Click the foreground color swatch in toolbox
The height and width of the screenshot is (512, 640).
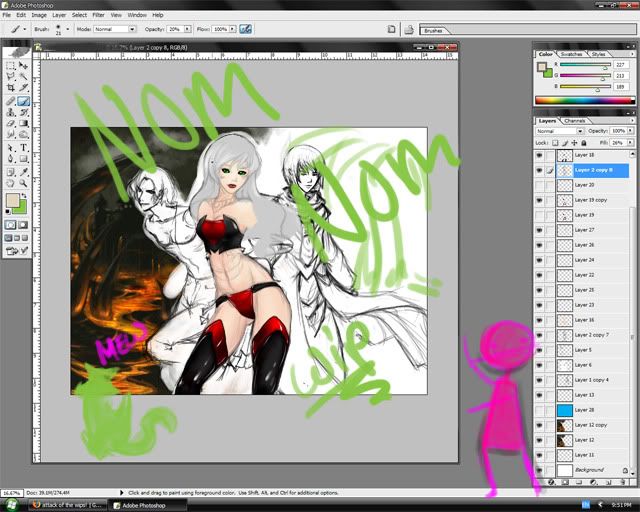[12, 200]
